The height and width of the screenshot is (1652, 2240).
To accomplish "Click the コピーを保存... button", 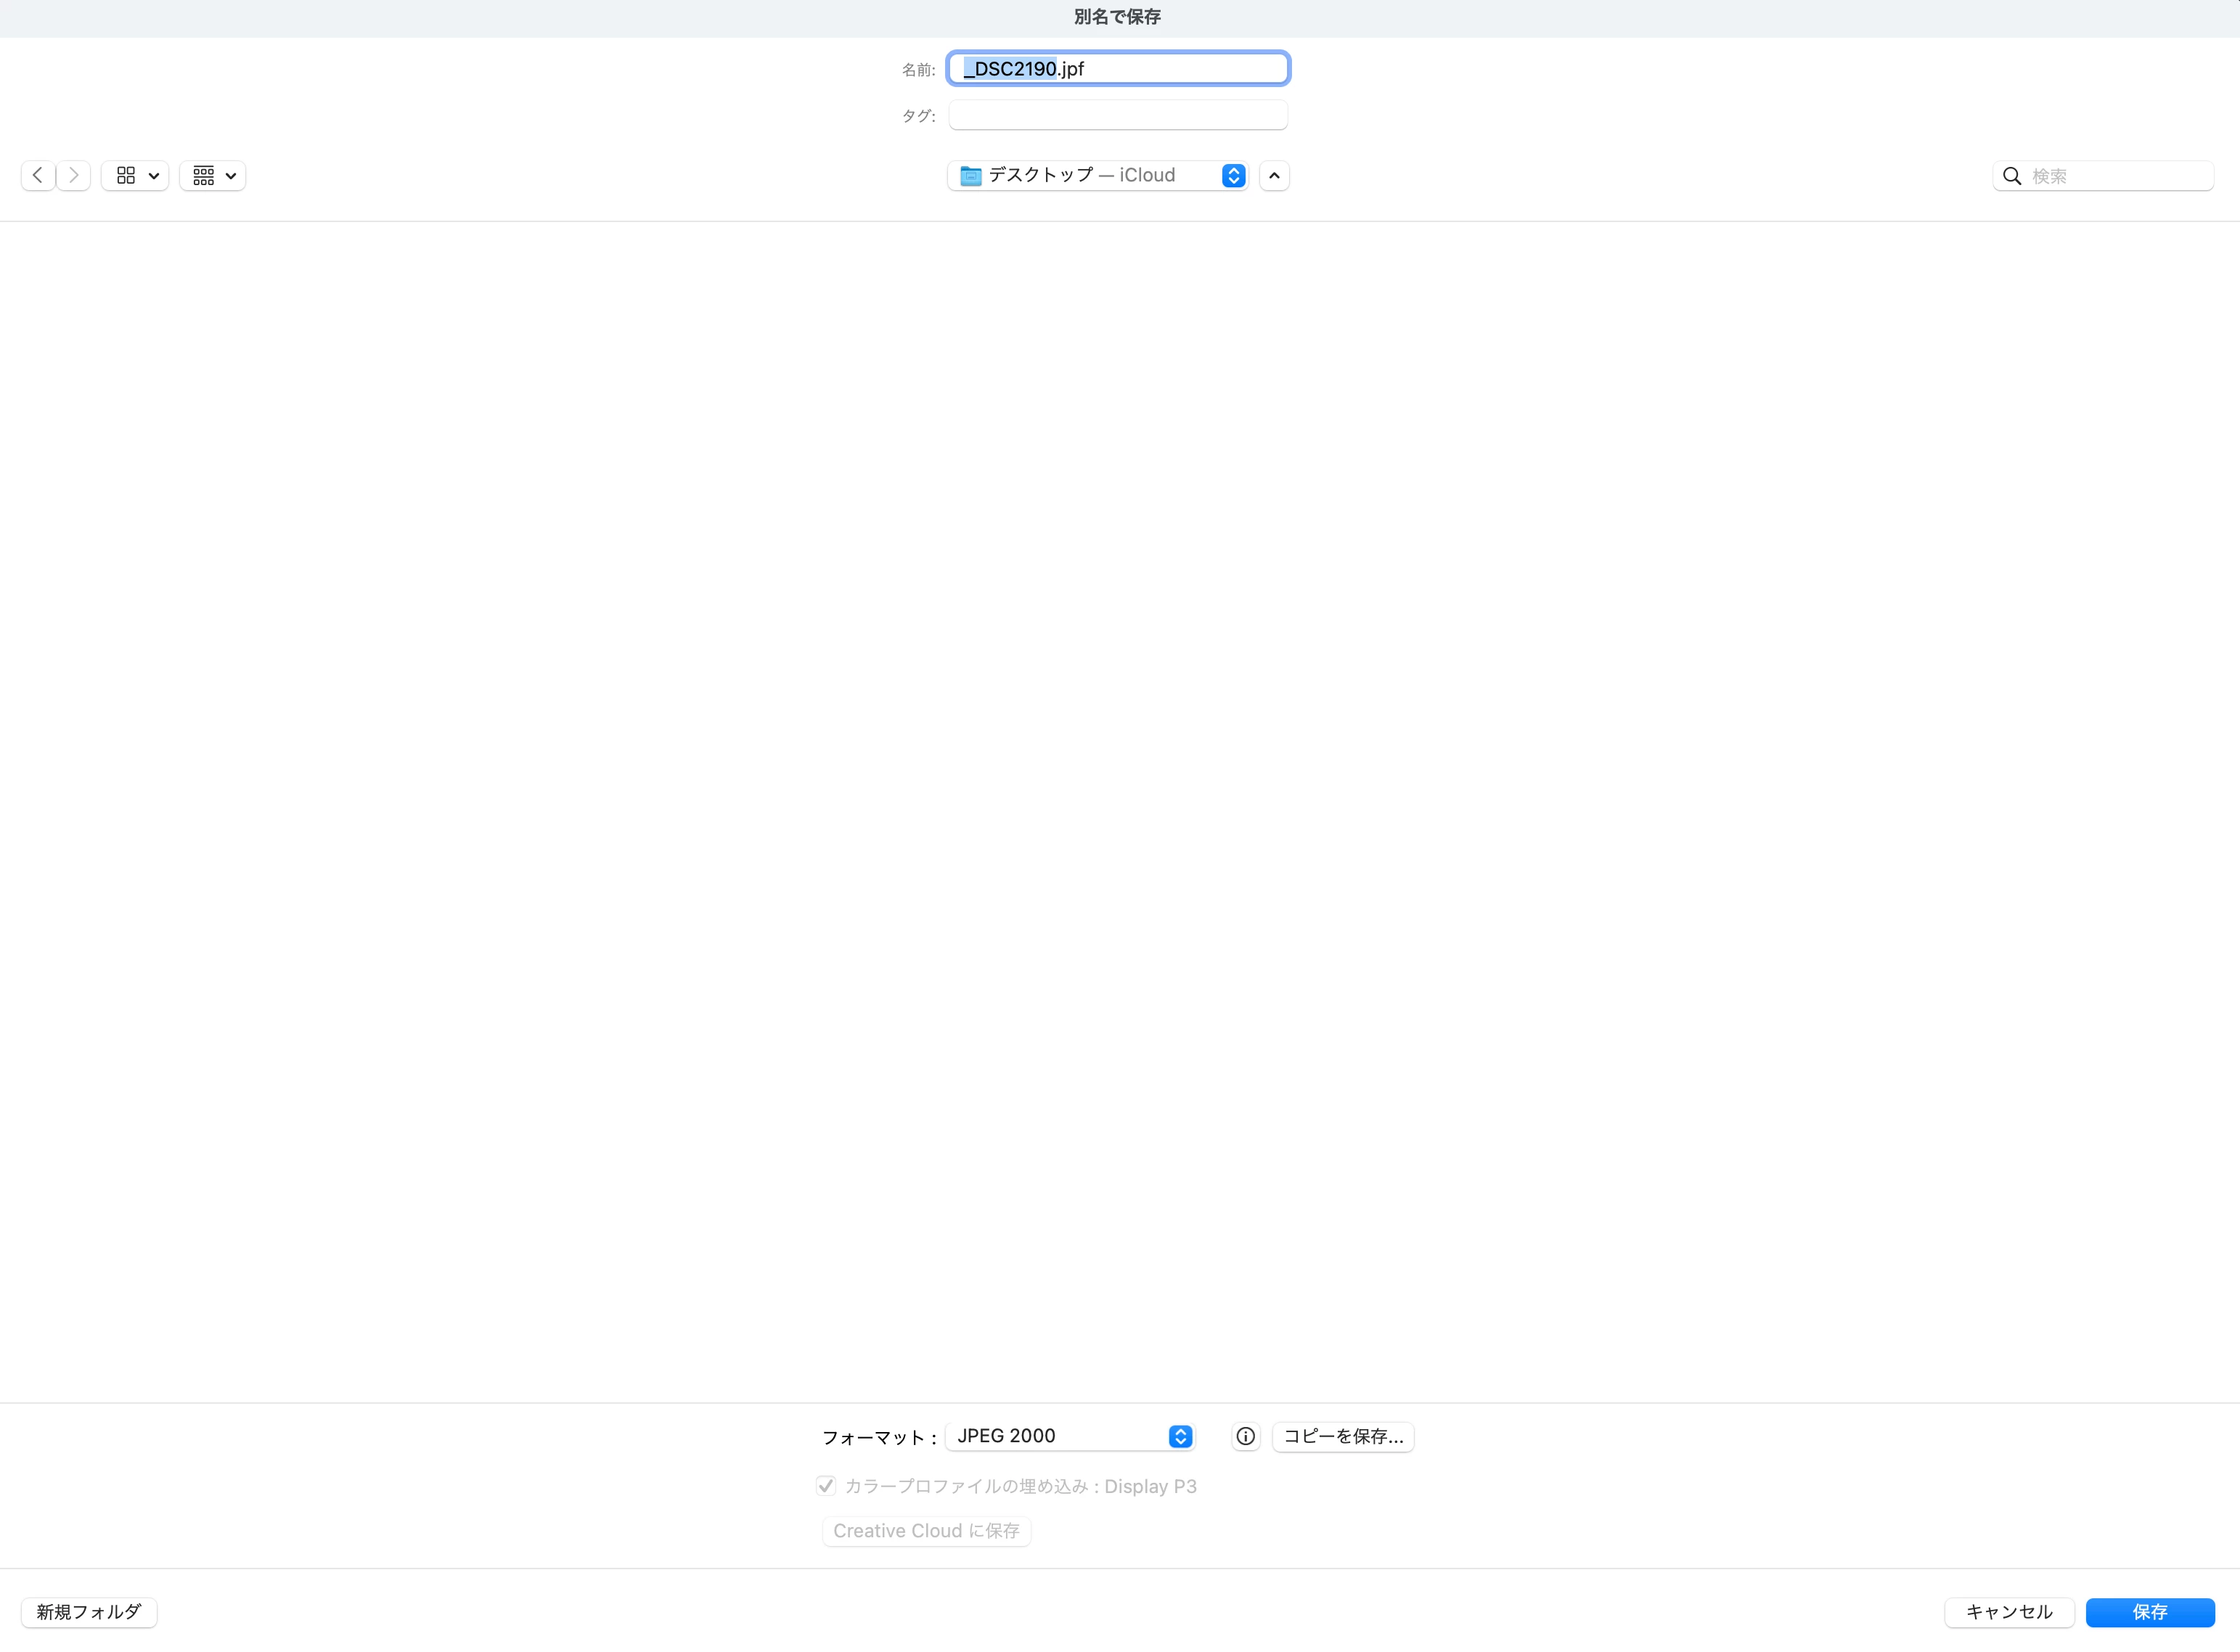I will 1343,1436.
